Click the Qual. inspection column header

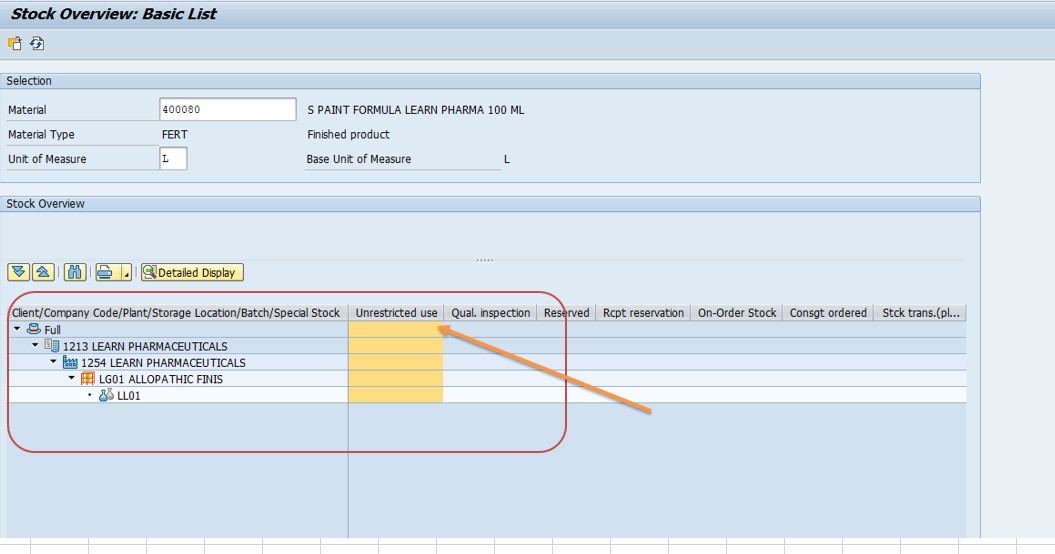click(490, 312)
